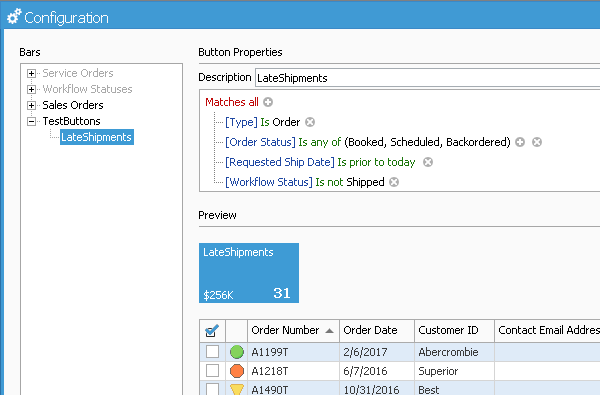This screenshot has height=395, width=600.
Task: Click customer Abercrombie cell
Action: tap(454, 352)
